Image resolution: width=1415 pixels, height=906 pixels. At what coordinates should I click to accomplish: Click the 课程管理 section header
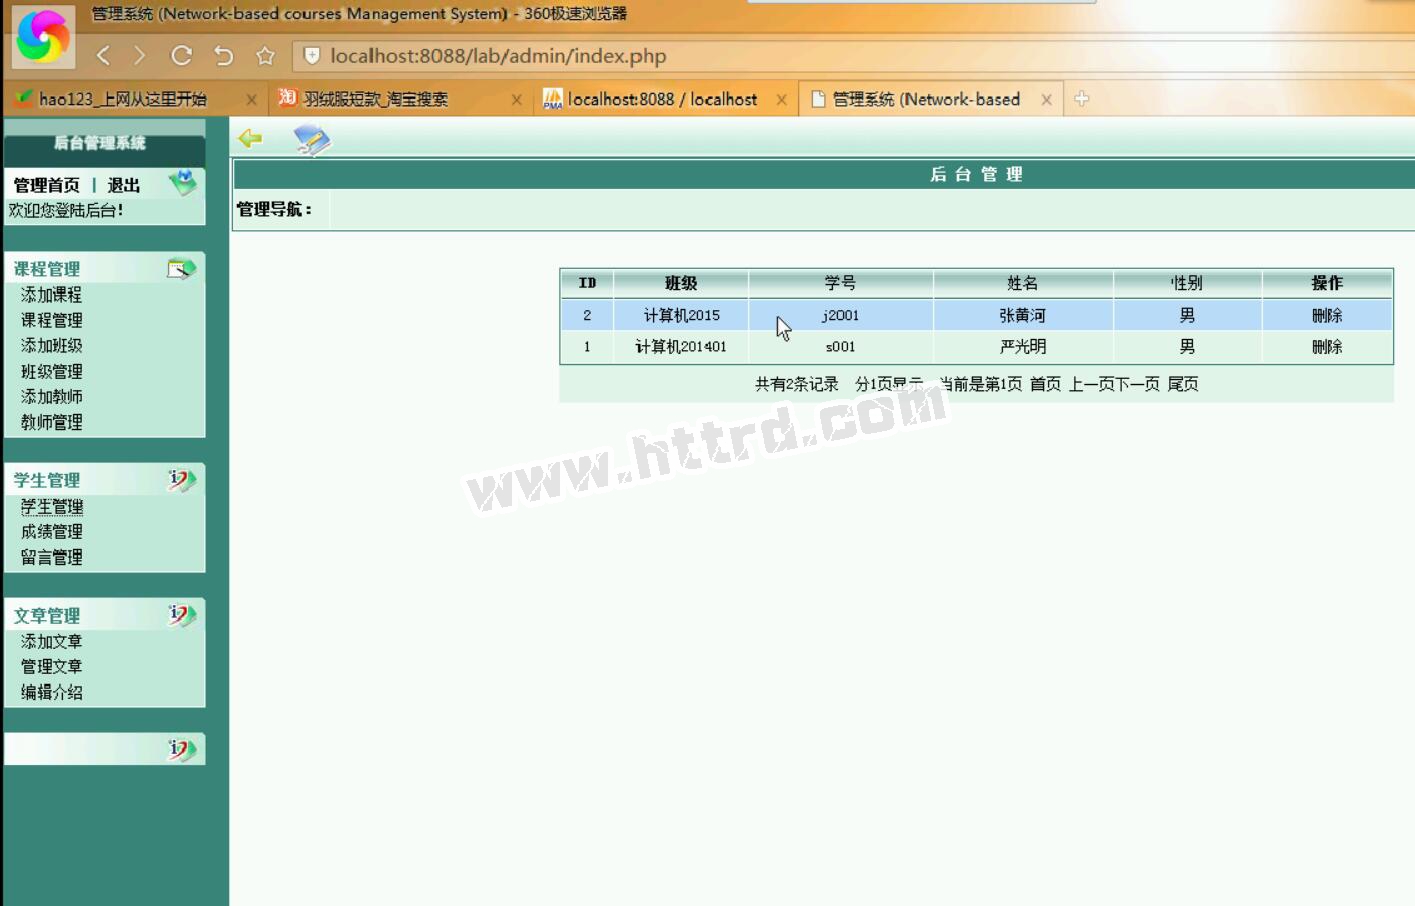[47, 269]
